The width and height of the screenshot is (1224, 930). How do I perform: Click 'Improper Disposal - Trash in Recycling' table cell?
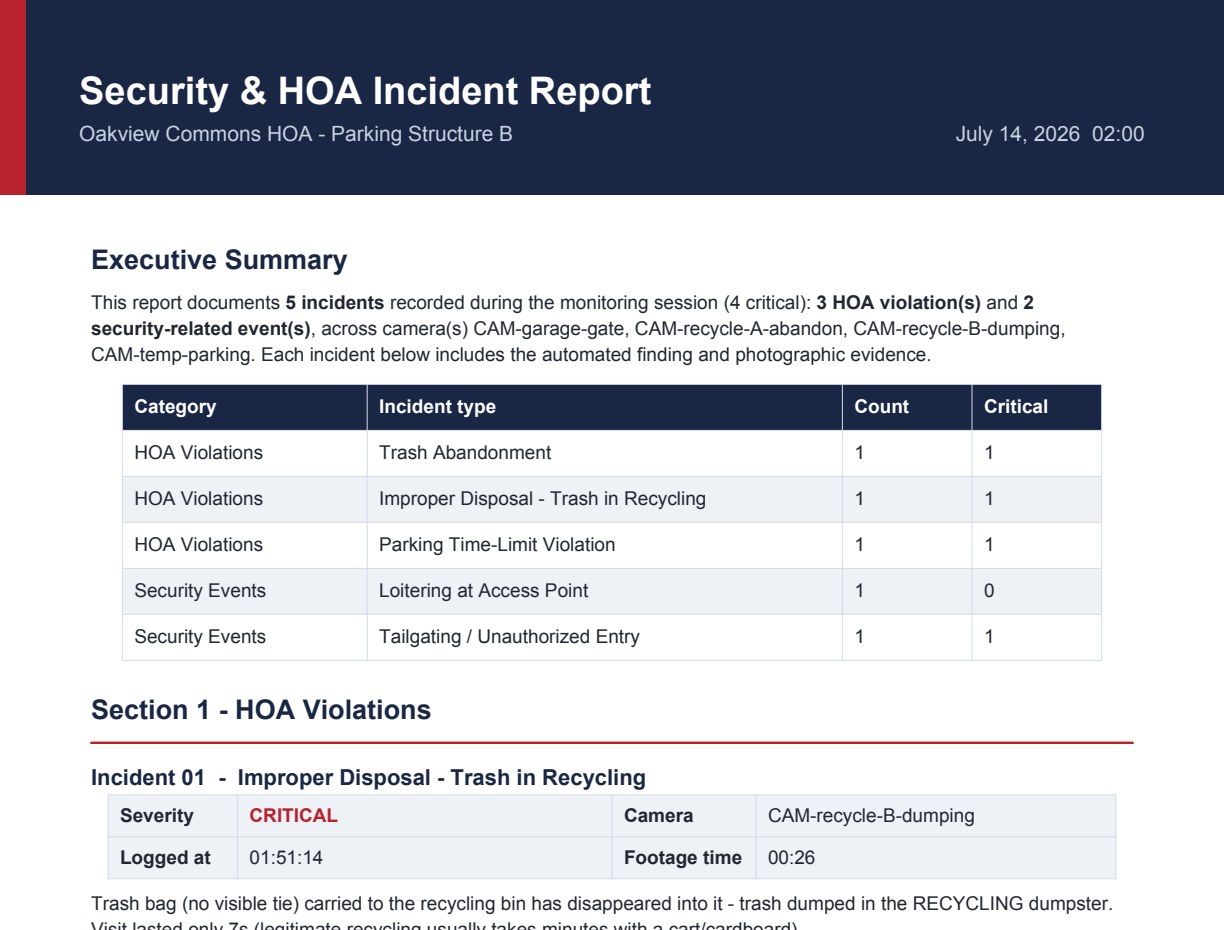[604, 499]
